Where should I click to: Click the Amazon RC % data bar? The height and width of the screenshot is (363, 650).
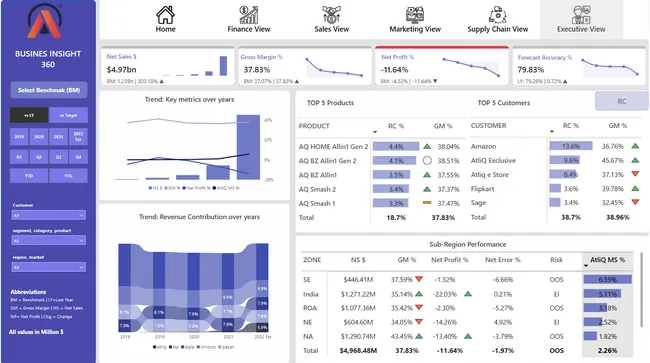(x=571, y=146)
